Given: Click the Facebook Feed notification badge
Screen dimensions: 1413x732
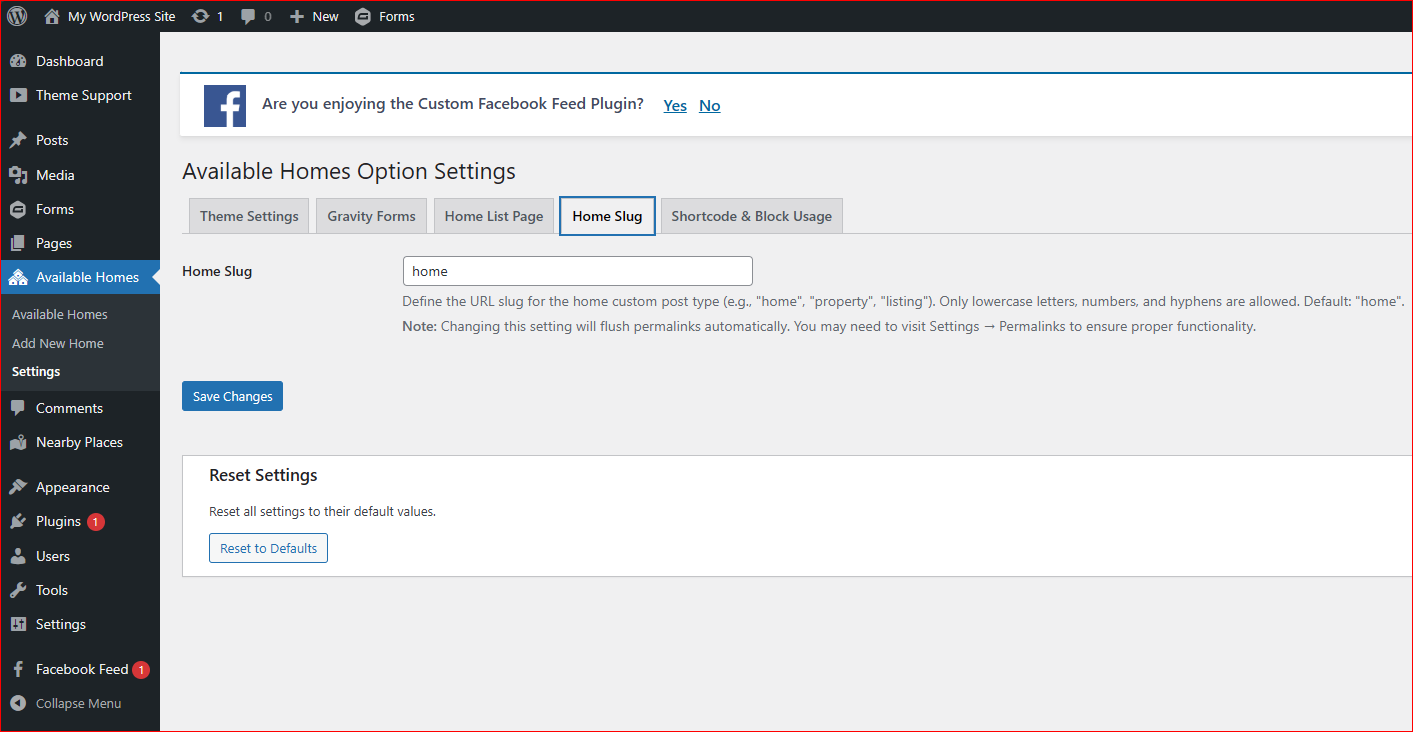Looking at the screenshot, I should tap(141, 669).
